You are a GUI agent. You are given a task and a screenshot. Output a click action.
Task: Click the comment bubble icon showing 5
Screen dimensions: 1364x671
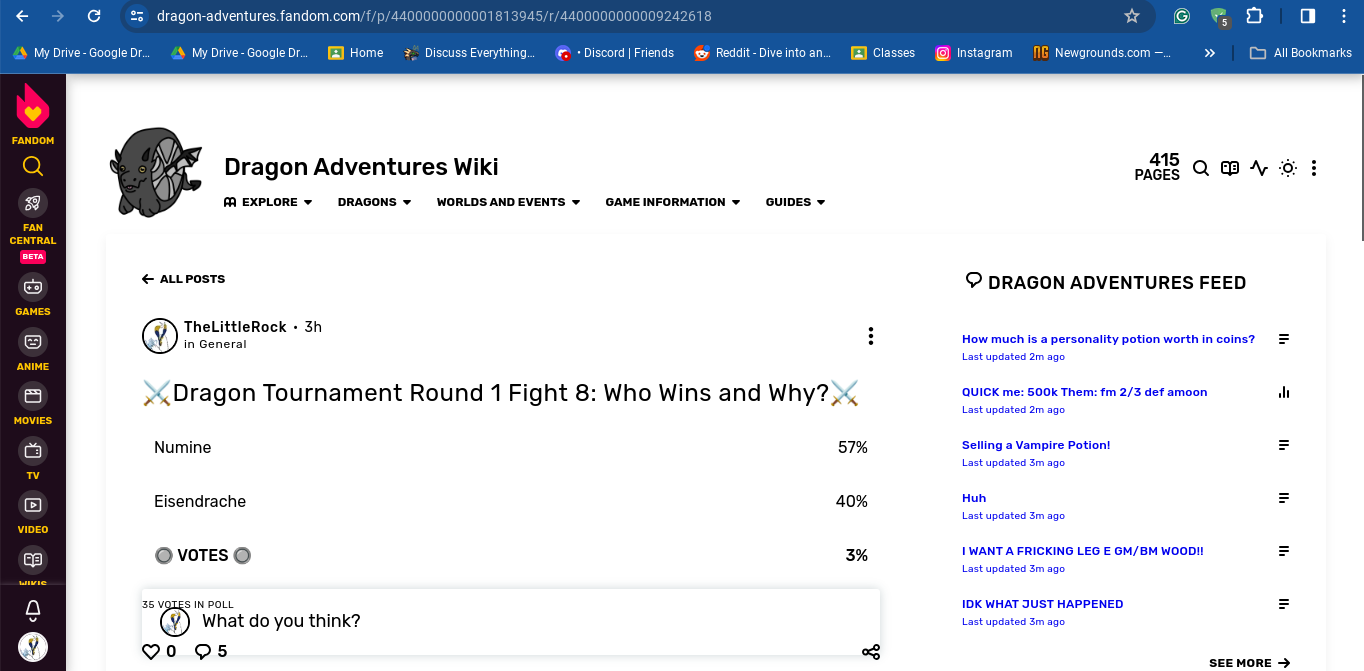point(203,652)
